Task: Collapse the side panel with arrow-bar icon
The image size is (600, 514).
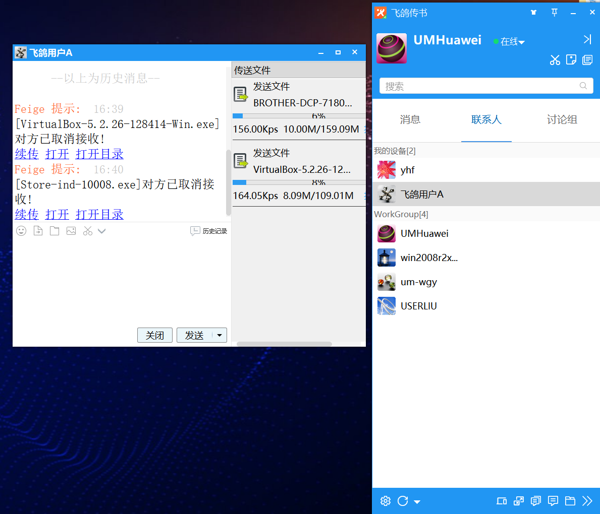Action: 587,39
